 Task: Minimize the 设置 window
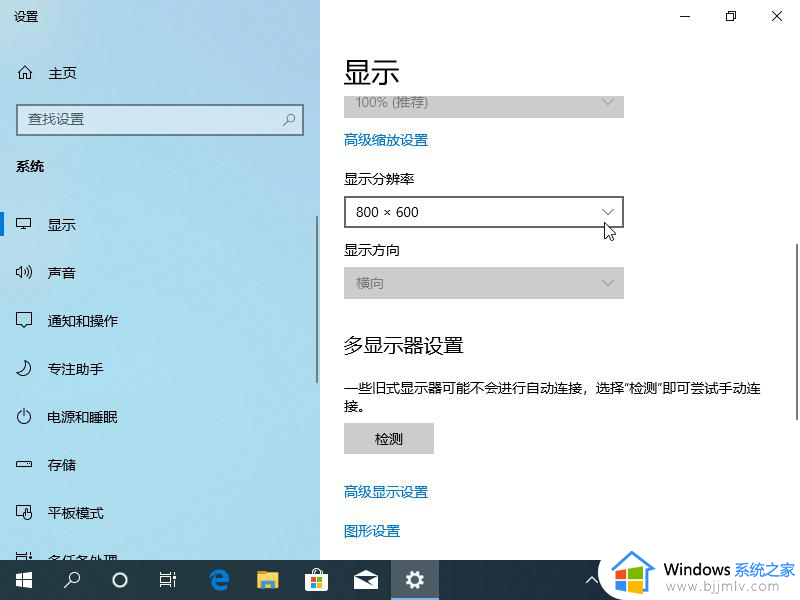coord(685,16)
